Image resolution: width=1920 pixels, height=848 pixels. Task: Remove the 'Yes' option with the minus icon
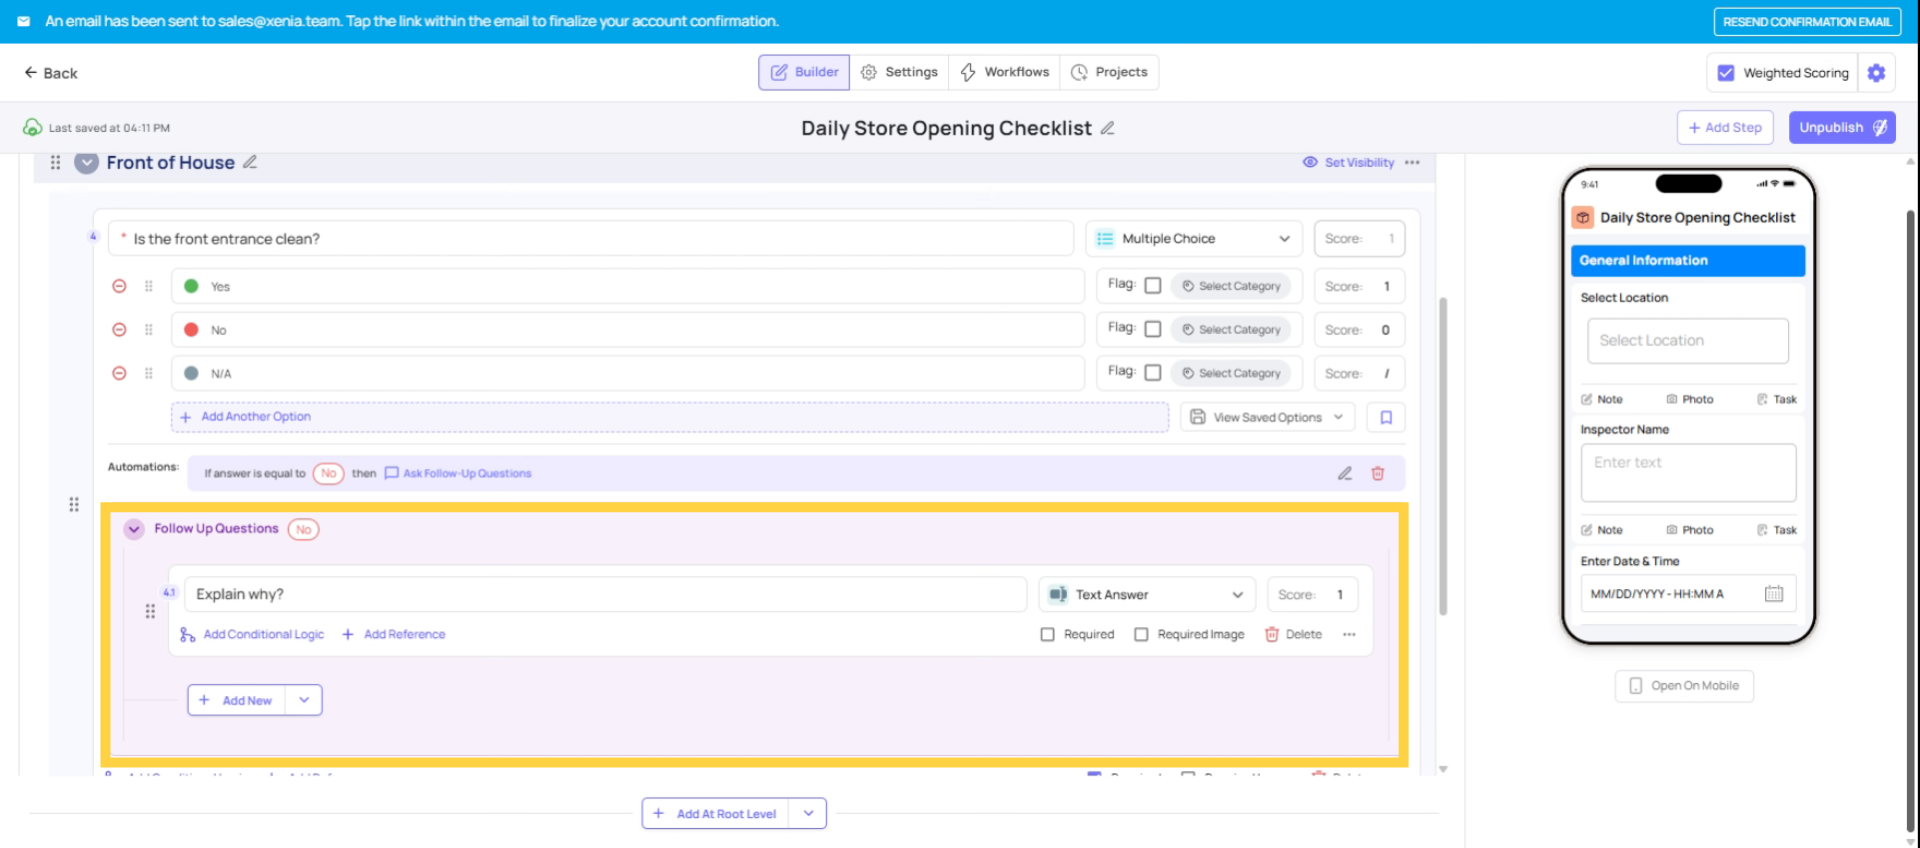point(119,286)
